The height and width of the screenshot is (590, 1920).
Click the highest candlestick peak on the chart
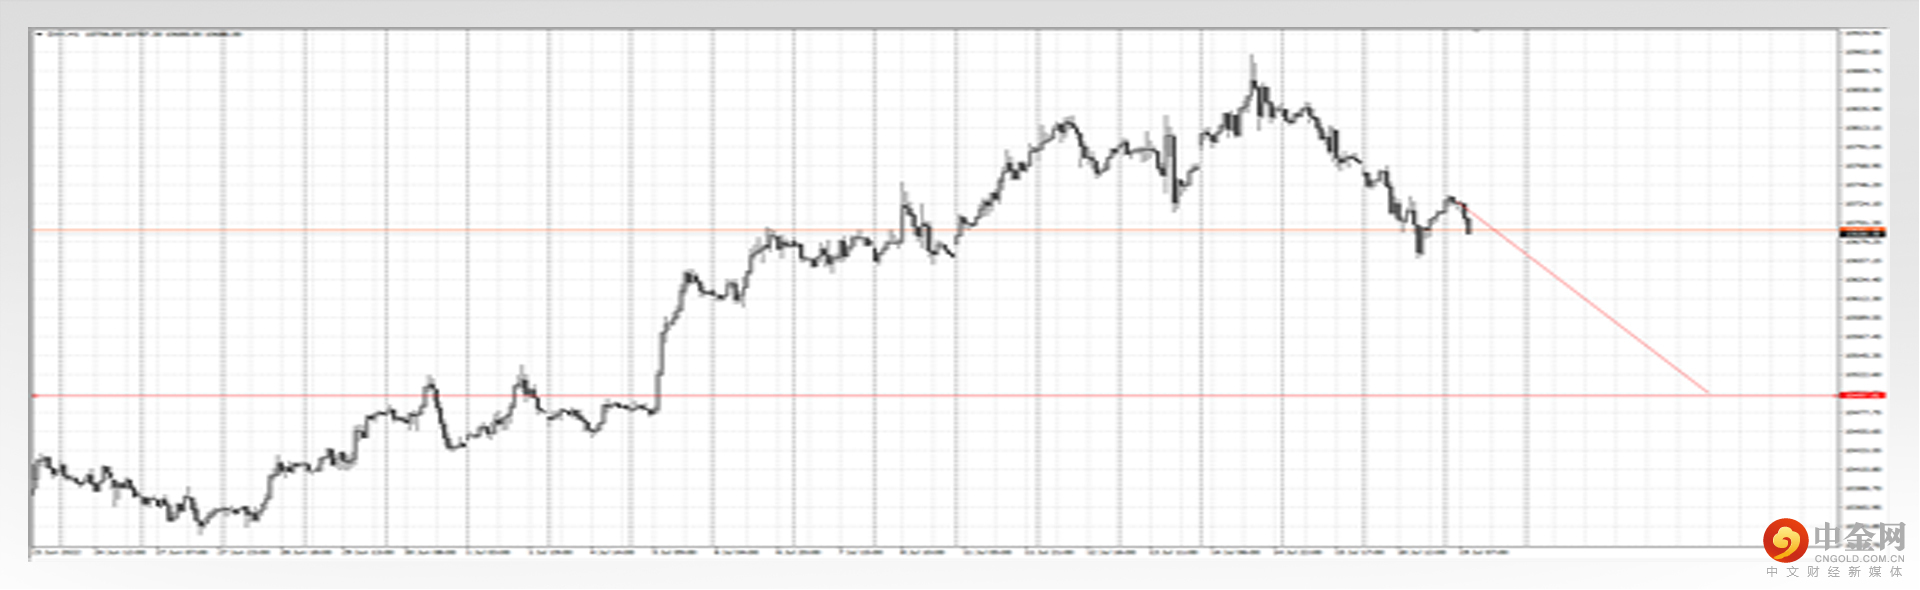pos(1253,66)
